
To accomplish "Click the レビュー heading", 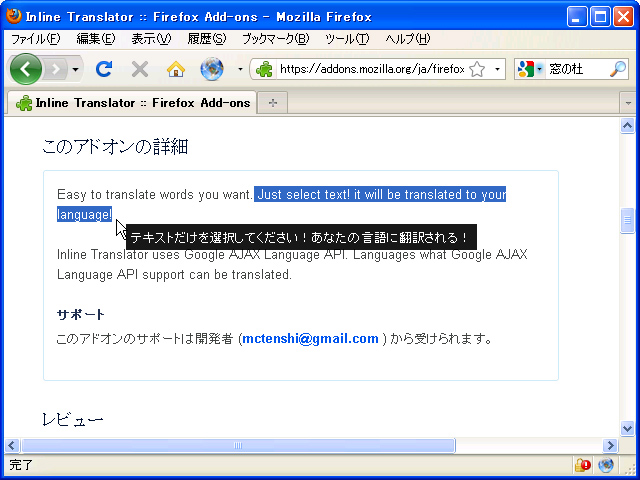I will point(73,420).
